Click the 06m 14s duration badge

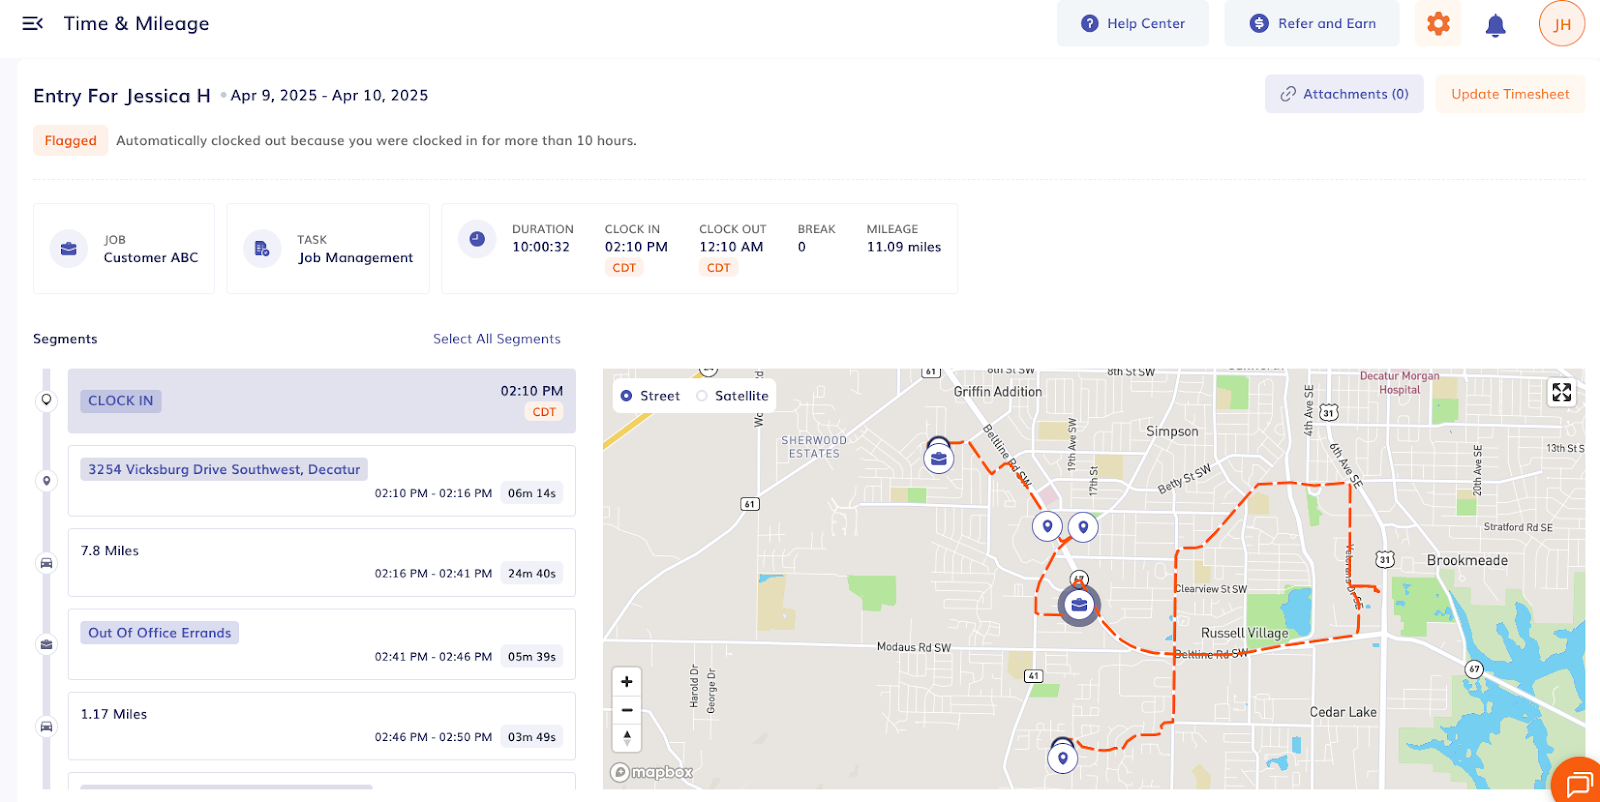point(532,493)
